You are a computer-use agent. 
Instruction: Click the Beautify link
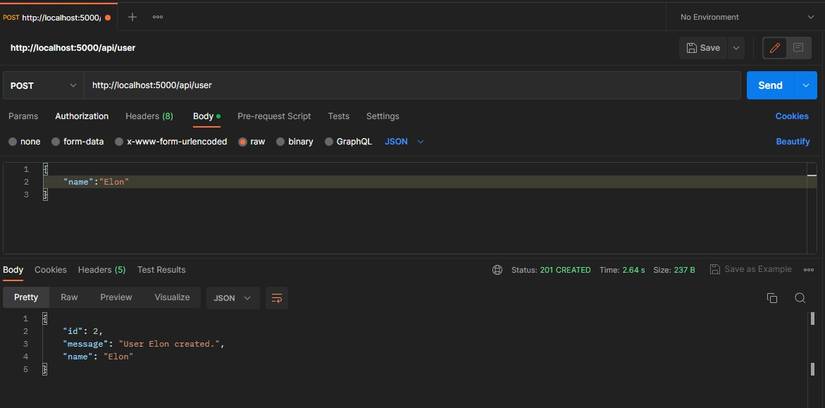(x=793, y=142)
